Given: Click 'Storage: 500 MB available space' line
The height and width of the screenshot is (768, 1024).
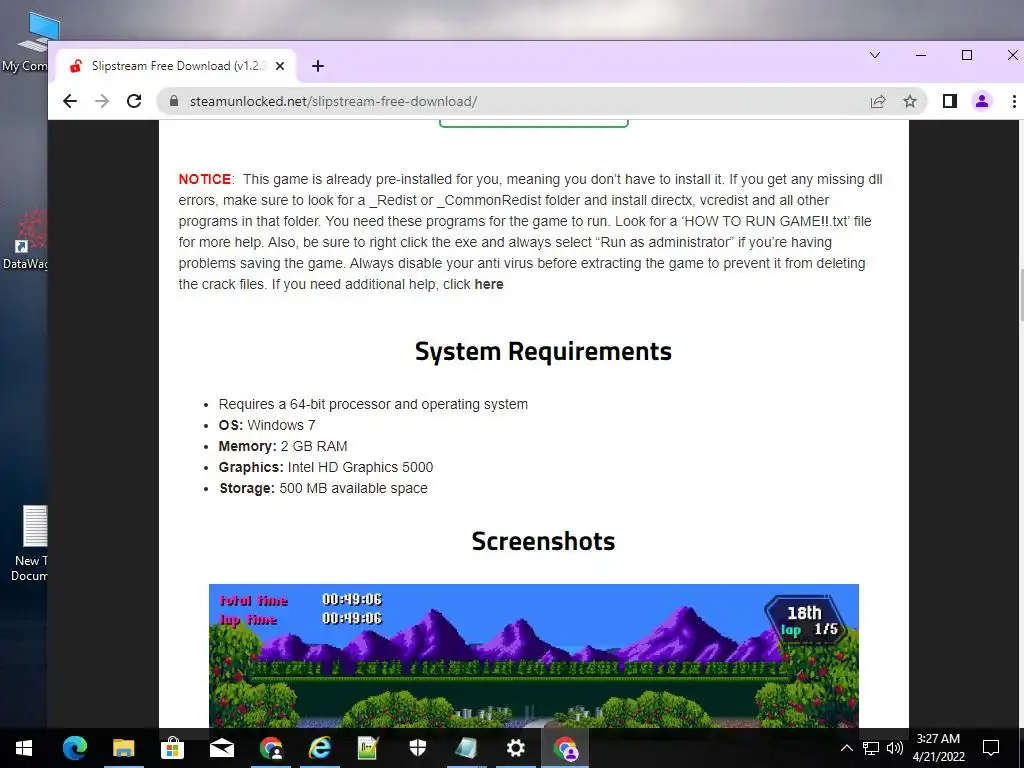Looking at the screenshot, I should [323, 488].
